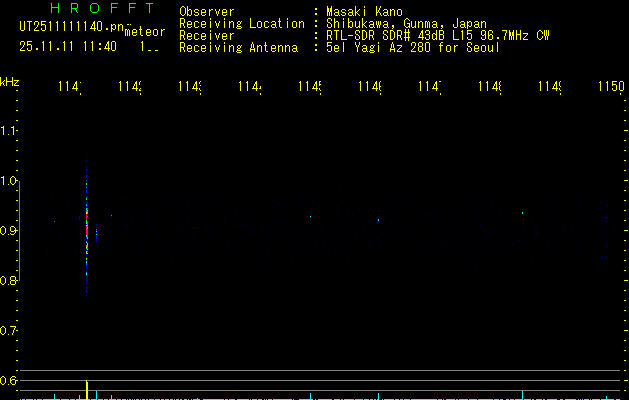Click the "Observer" field label
Screen dimensions: 629x400
tap(207, 12)
